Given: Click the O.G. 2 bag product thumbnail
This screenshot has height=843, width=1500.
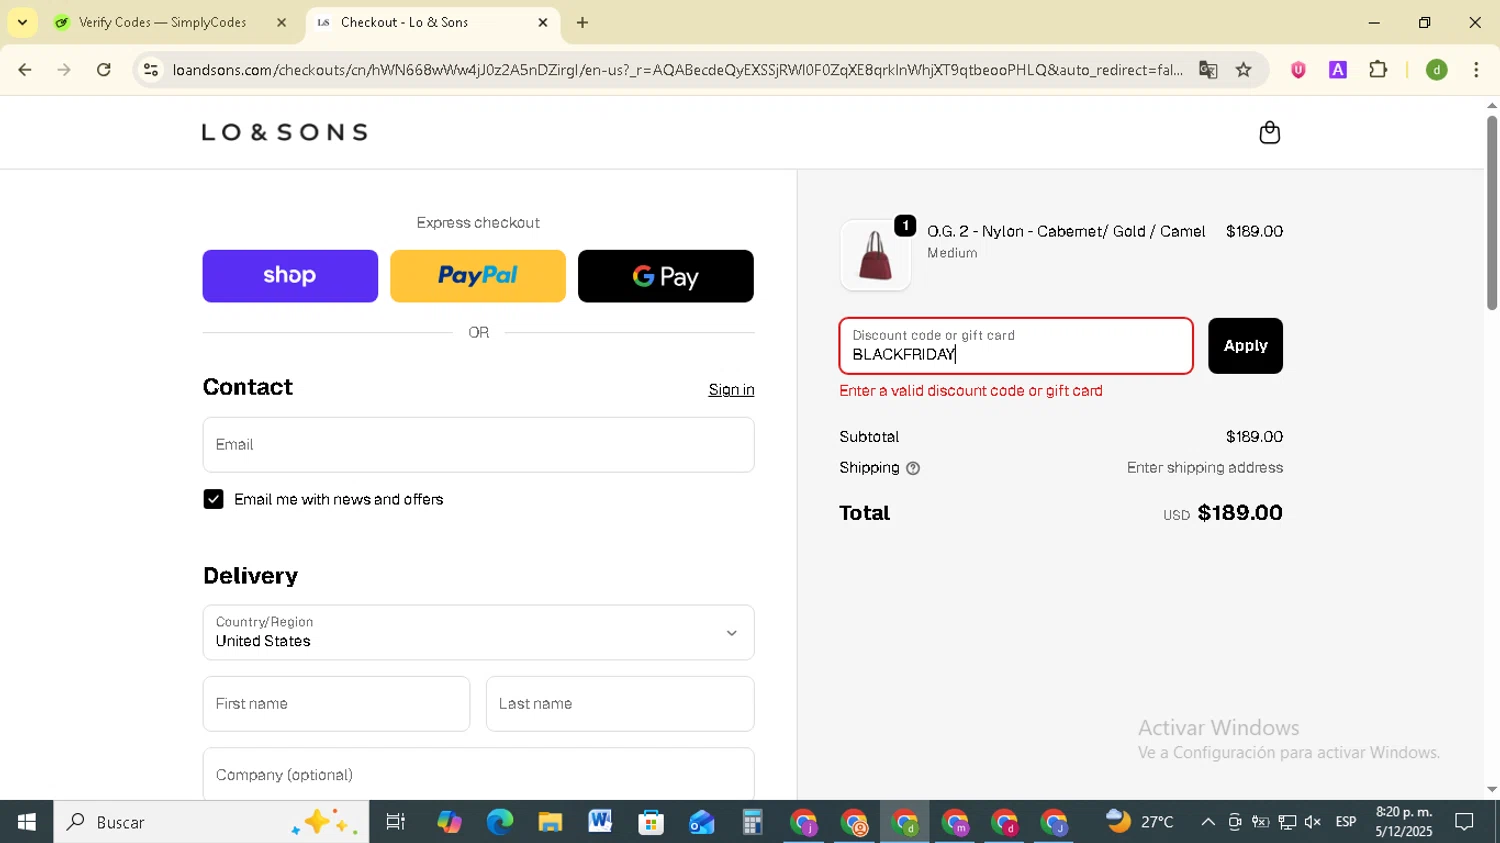Looking at the screenshot, I should 875,255.
